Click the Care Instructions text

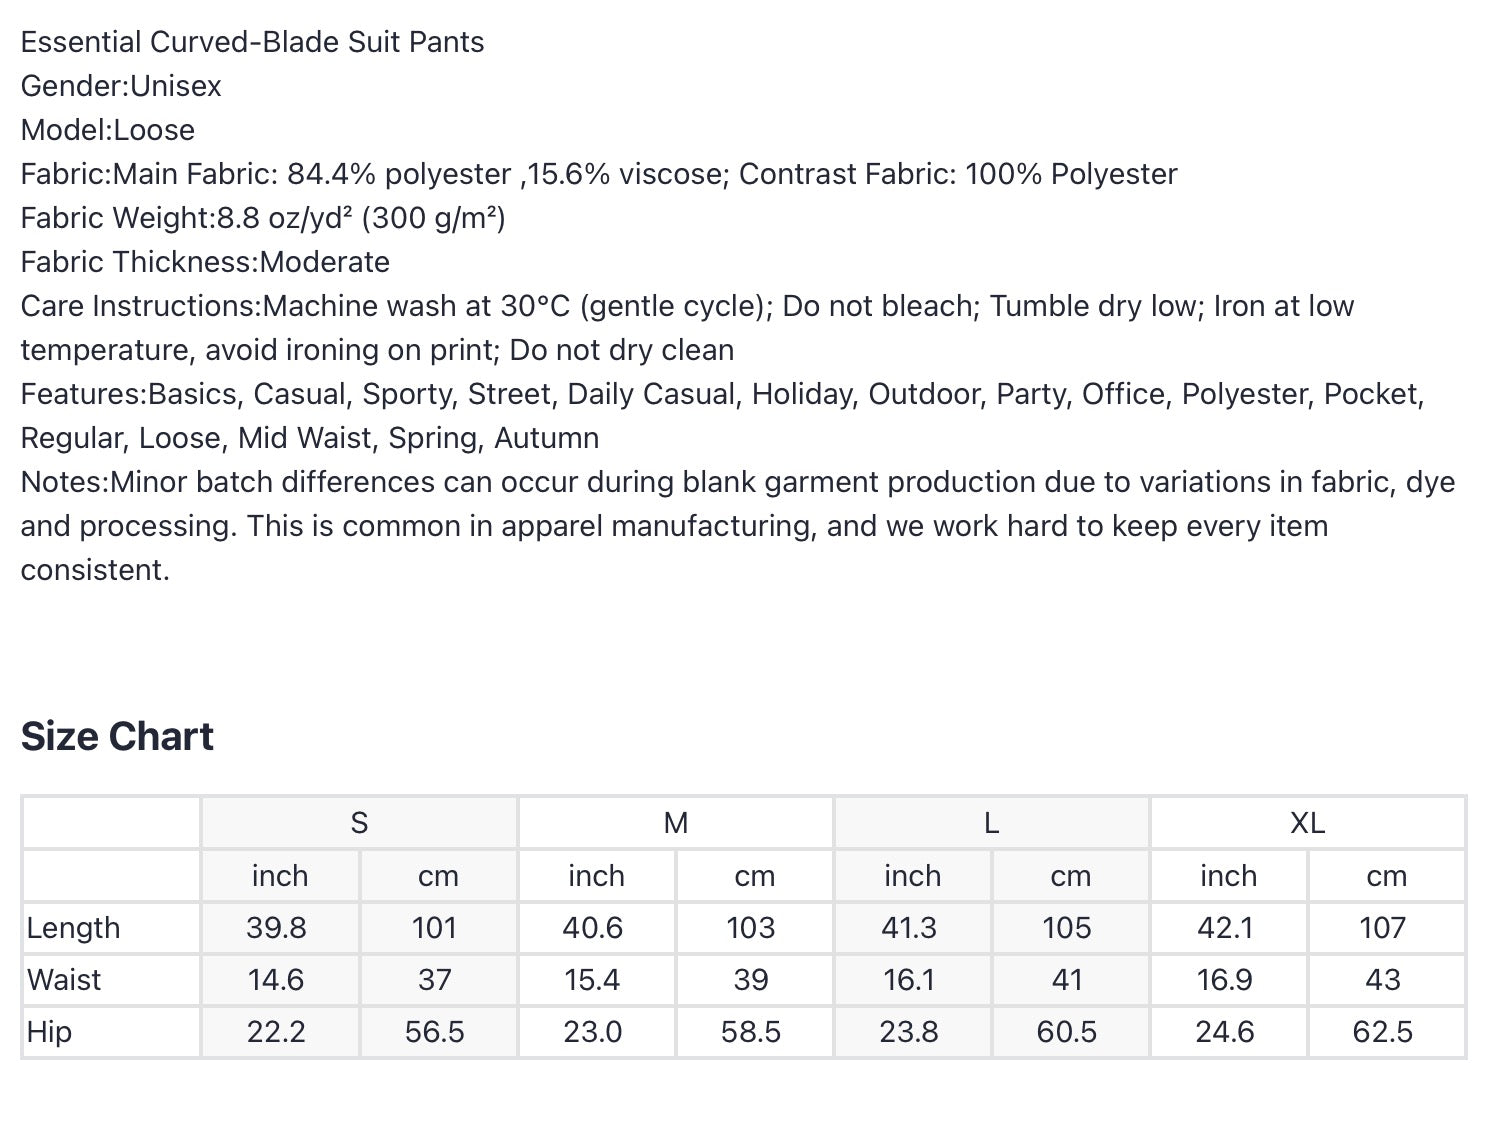click(x=687, y=328)
